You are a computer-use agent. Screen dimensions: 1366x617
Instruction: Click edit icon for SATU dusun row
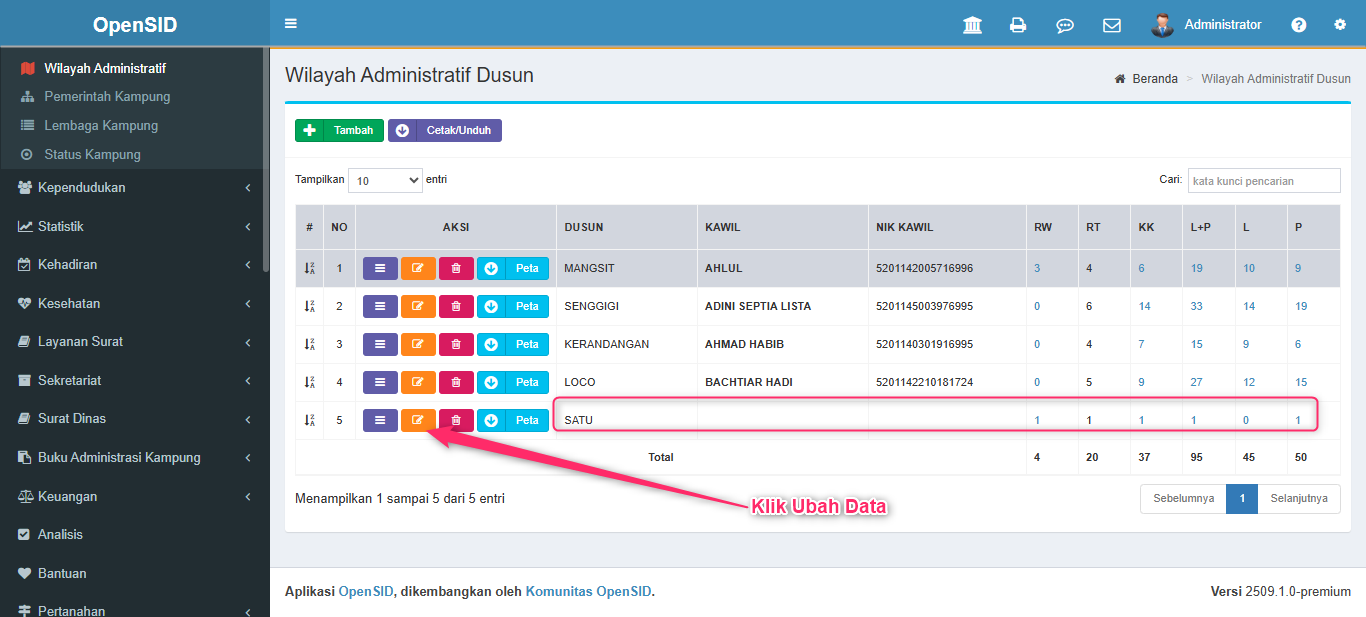coord(418,420)
